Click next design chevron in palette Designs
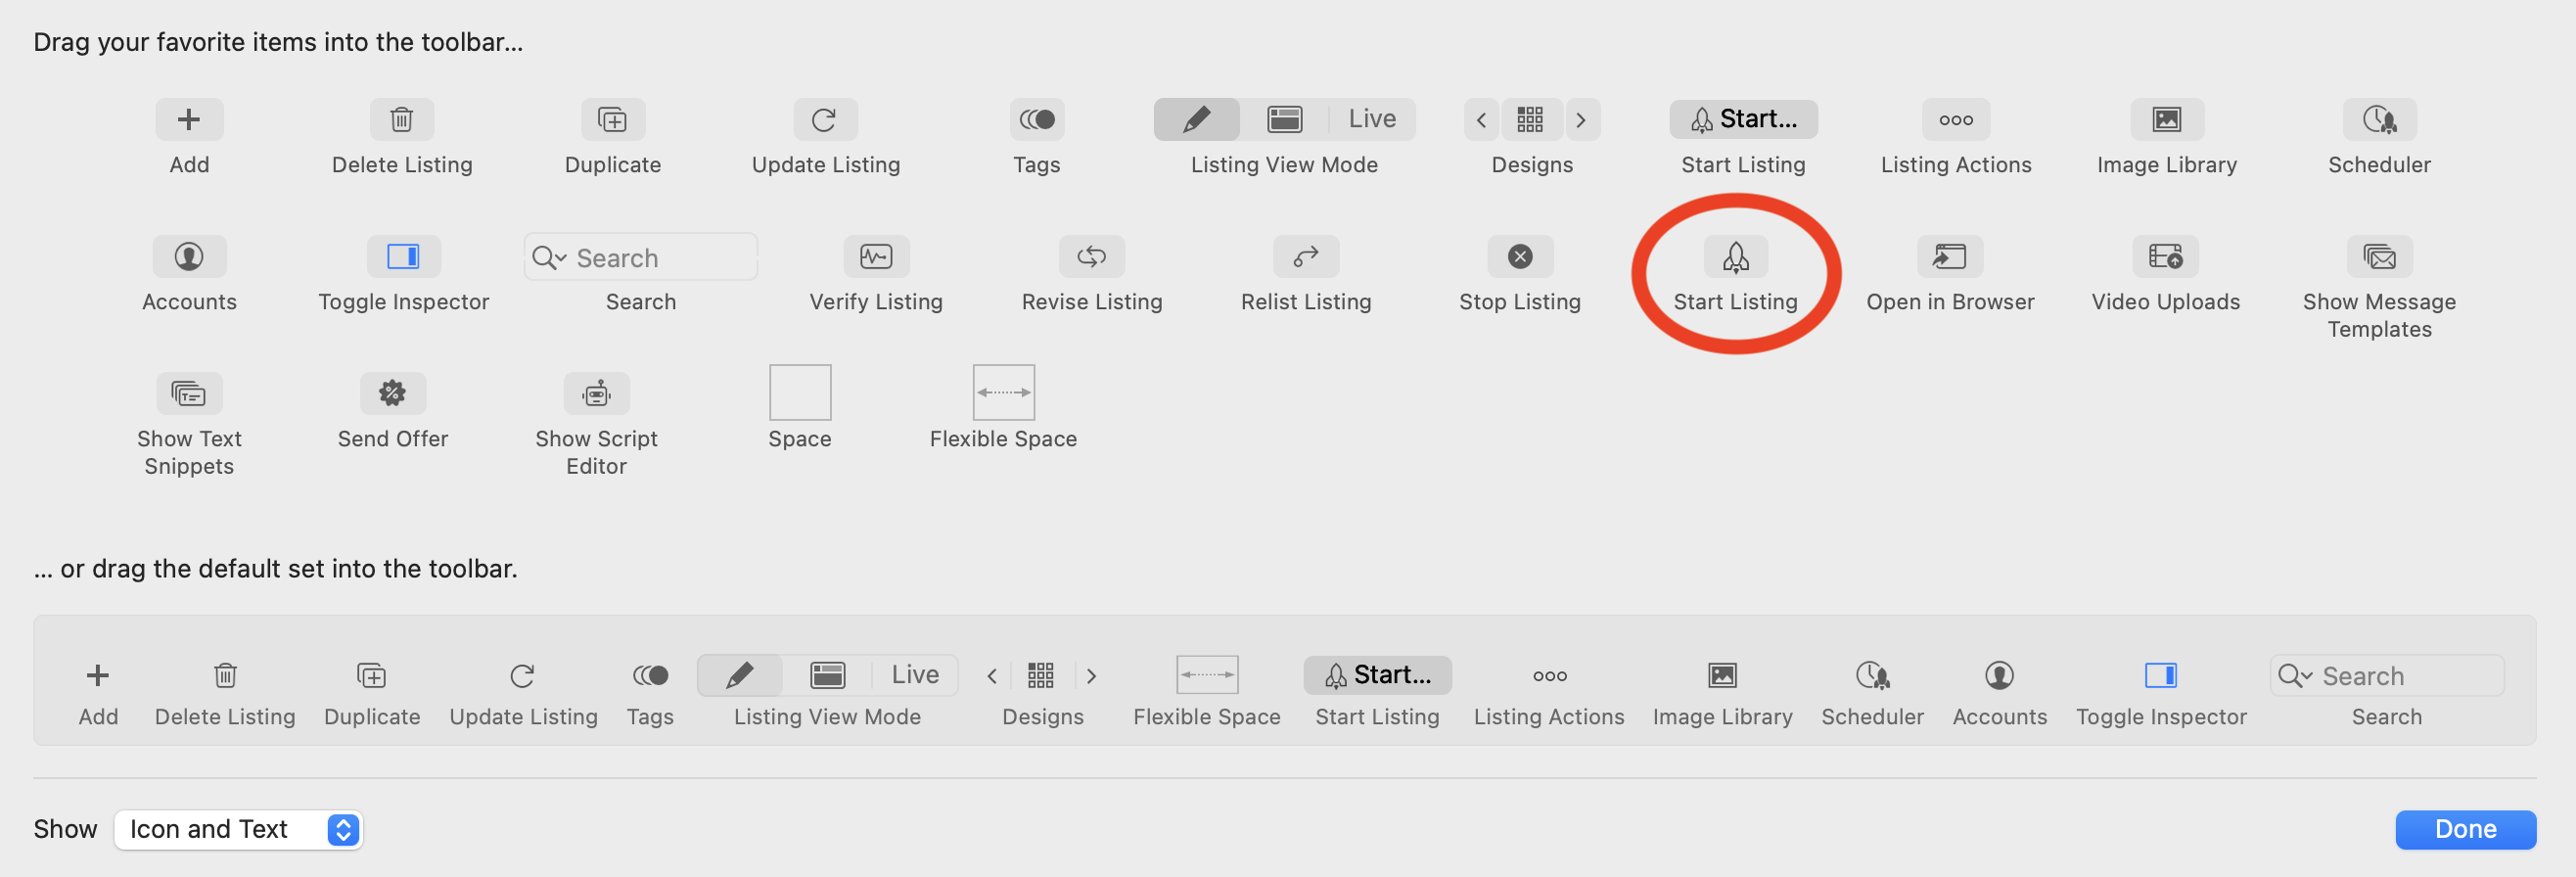This screenshot has height=877, width=2576. click(x=1582, y=120)
